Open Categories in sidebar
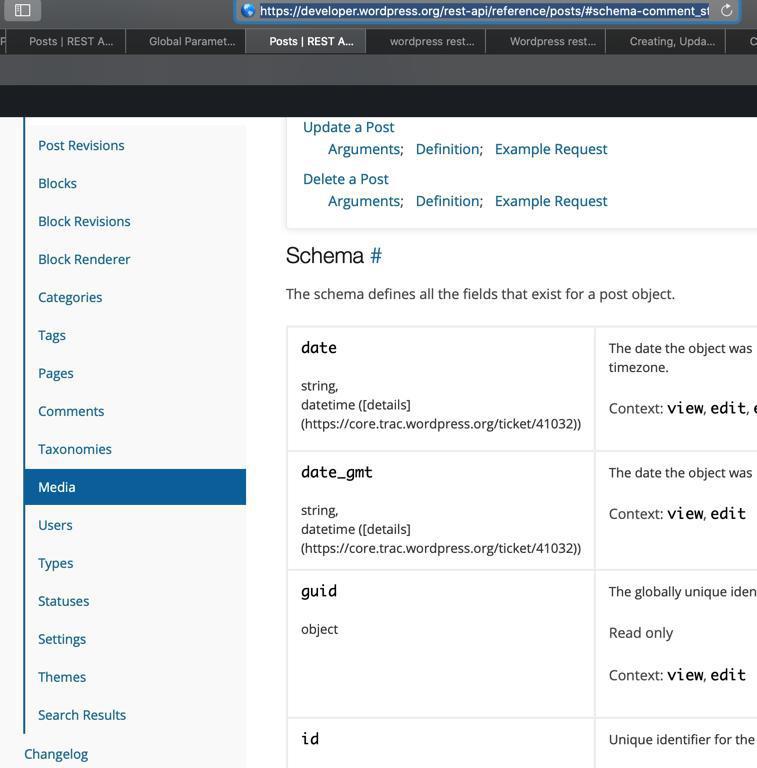The width and height of the screenshot is (757, 768). 70,298
